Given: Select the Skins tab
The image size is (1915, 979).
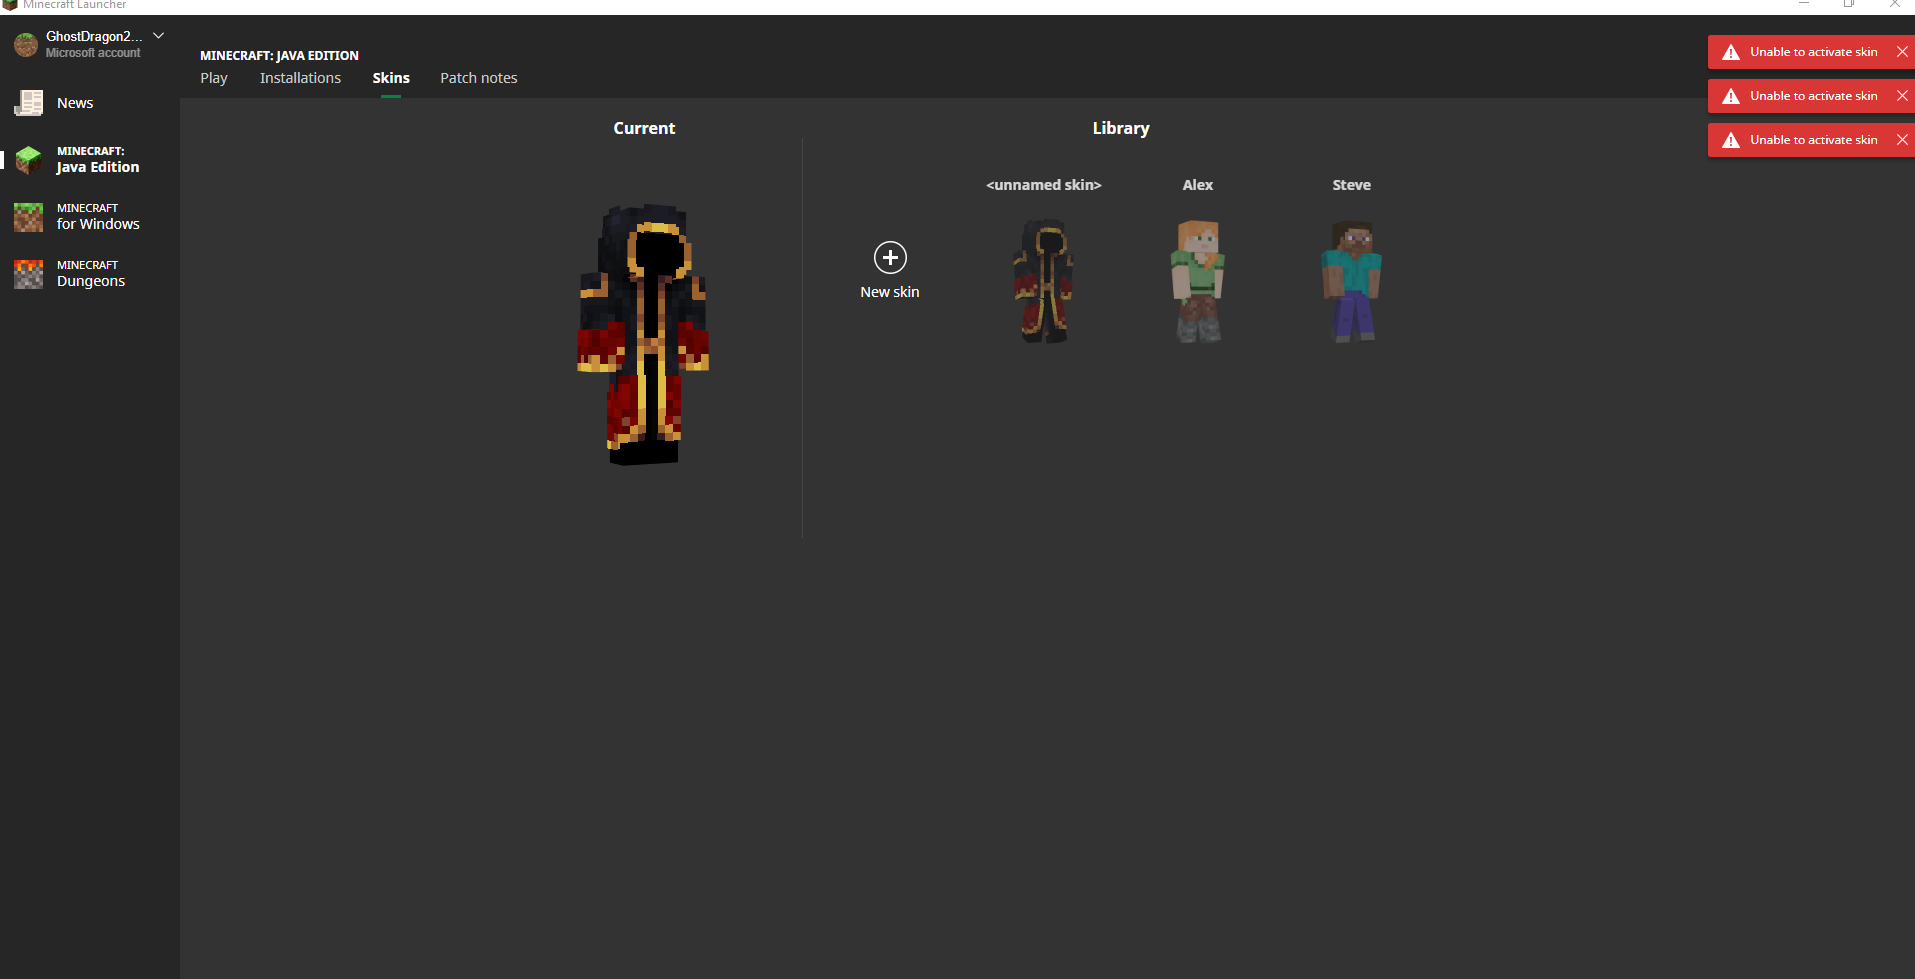Looking at the screenshot, I should (x=391, y=78).
